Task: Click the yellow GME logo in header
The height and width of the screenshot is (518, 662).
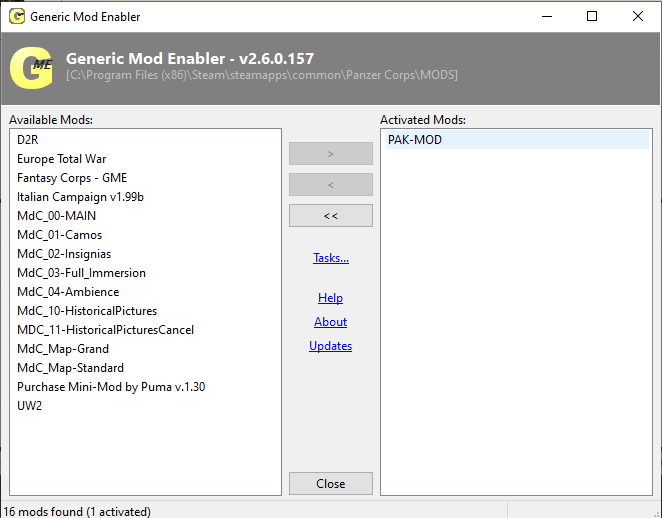Action: coord(32,68)
